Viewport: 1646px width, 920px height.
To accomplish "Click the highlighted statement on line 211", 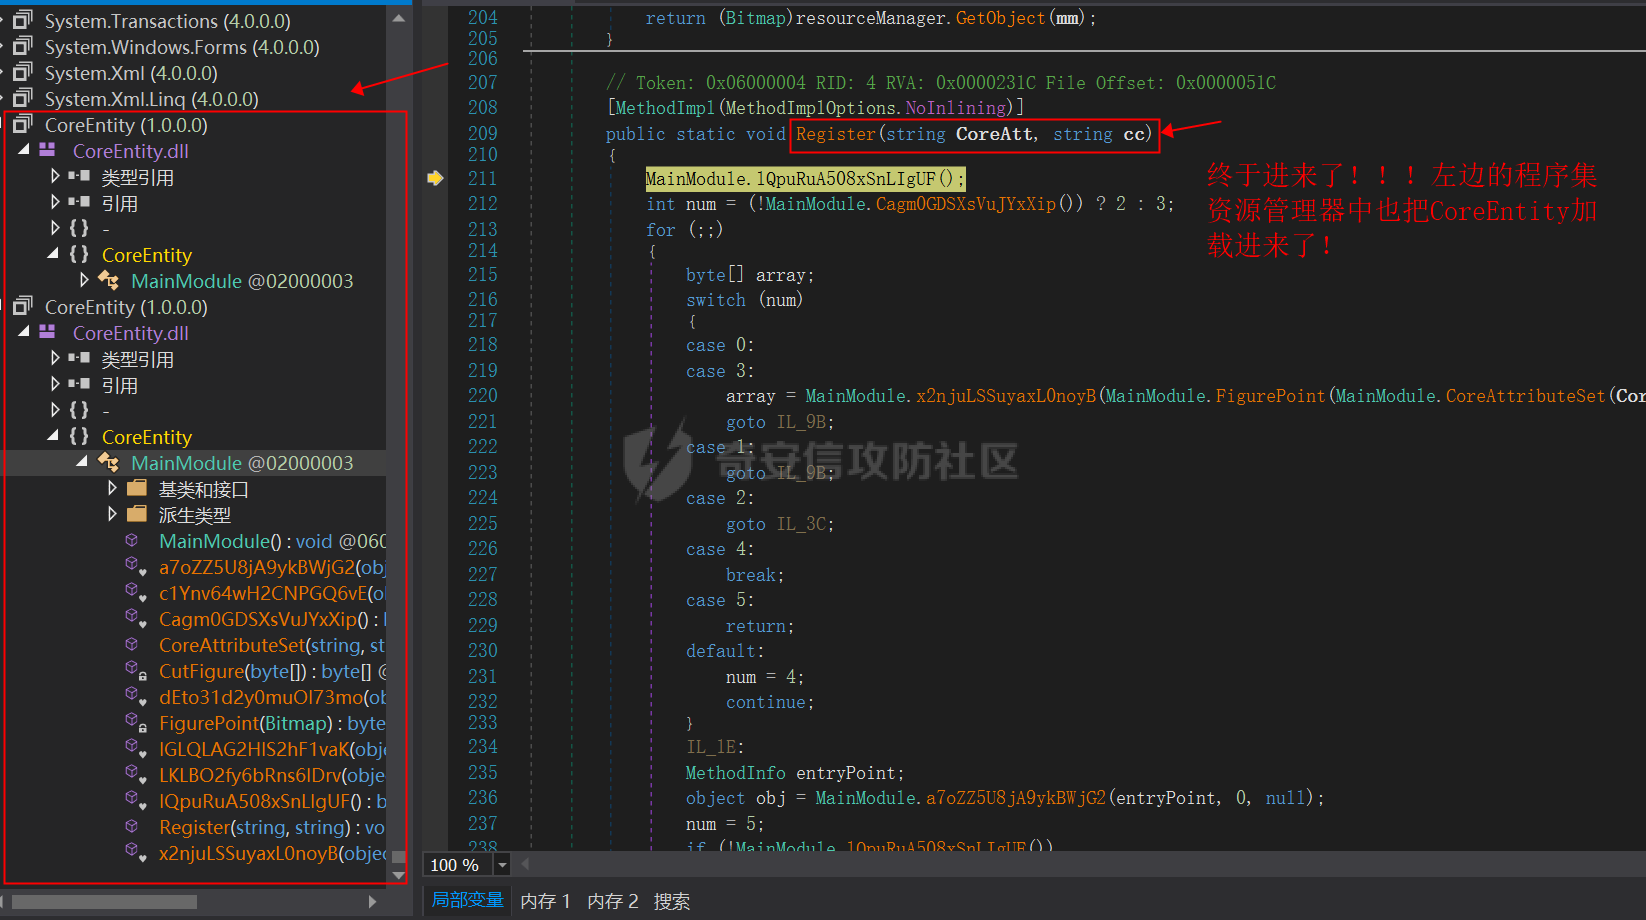I will click(805, 179).
